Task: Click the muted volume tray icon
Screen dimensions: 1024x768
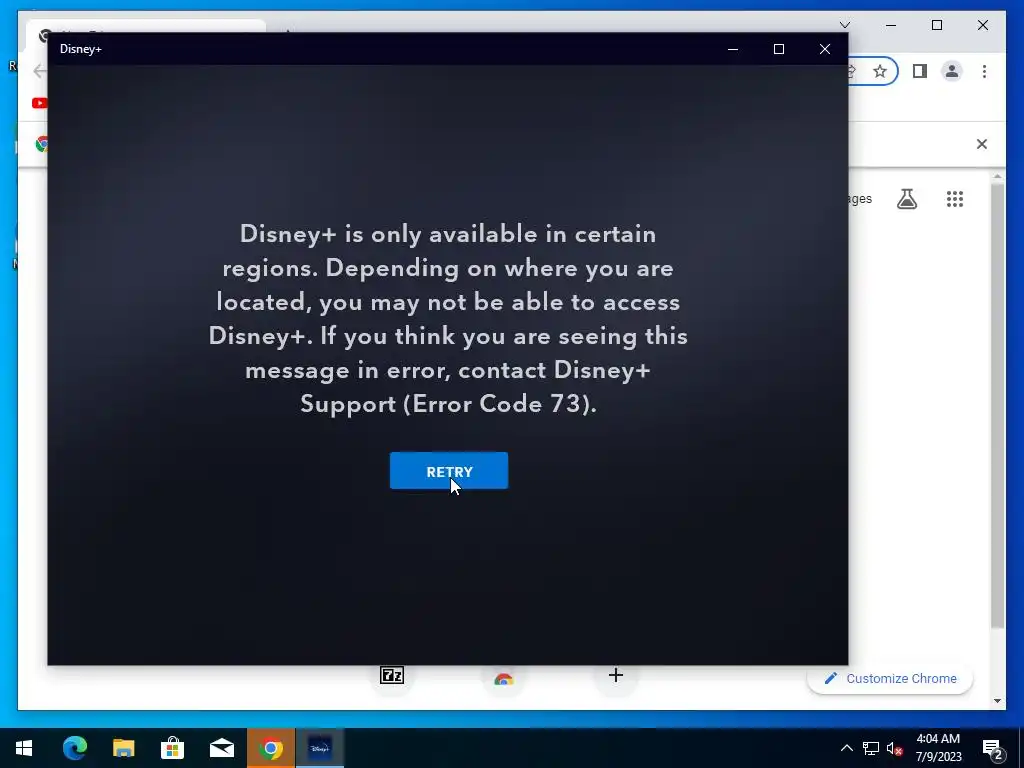Action: (894, 748)
